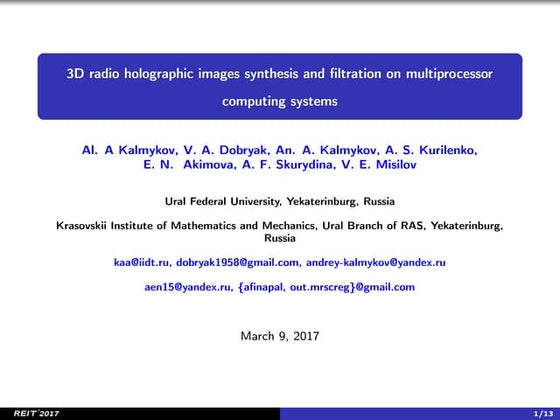Click the author line starting 'E. N. Akimova'
The width and height of the screenshot is (560, 420).
tap(280, 165)
